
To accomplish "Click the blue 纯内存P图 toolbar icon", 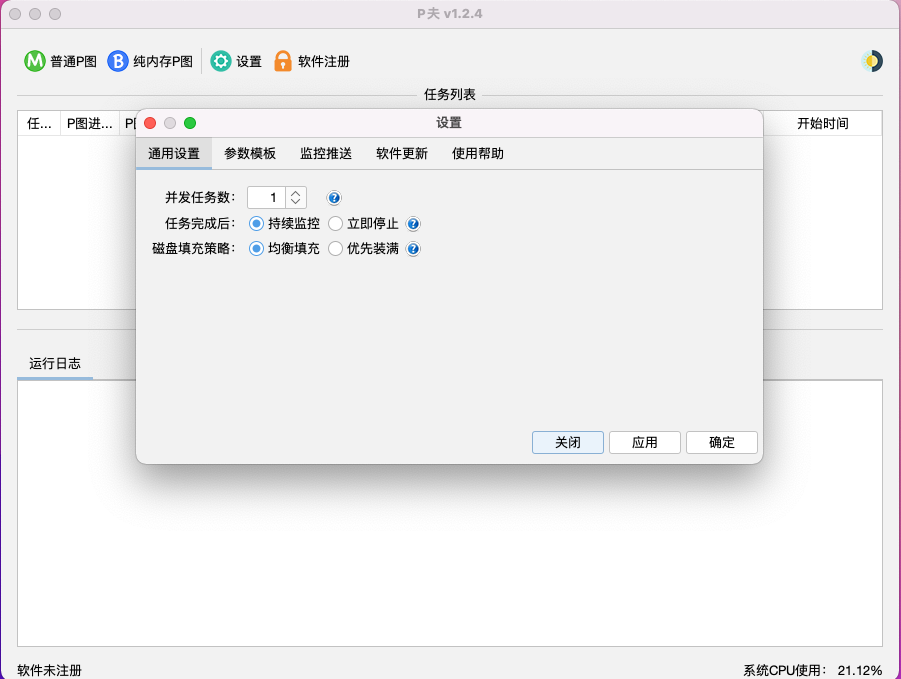I will coord(118,61).
